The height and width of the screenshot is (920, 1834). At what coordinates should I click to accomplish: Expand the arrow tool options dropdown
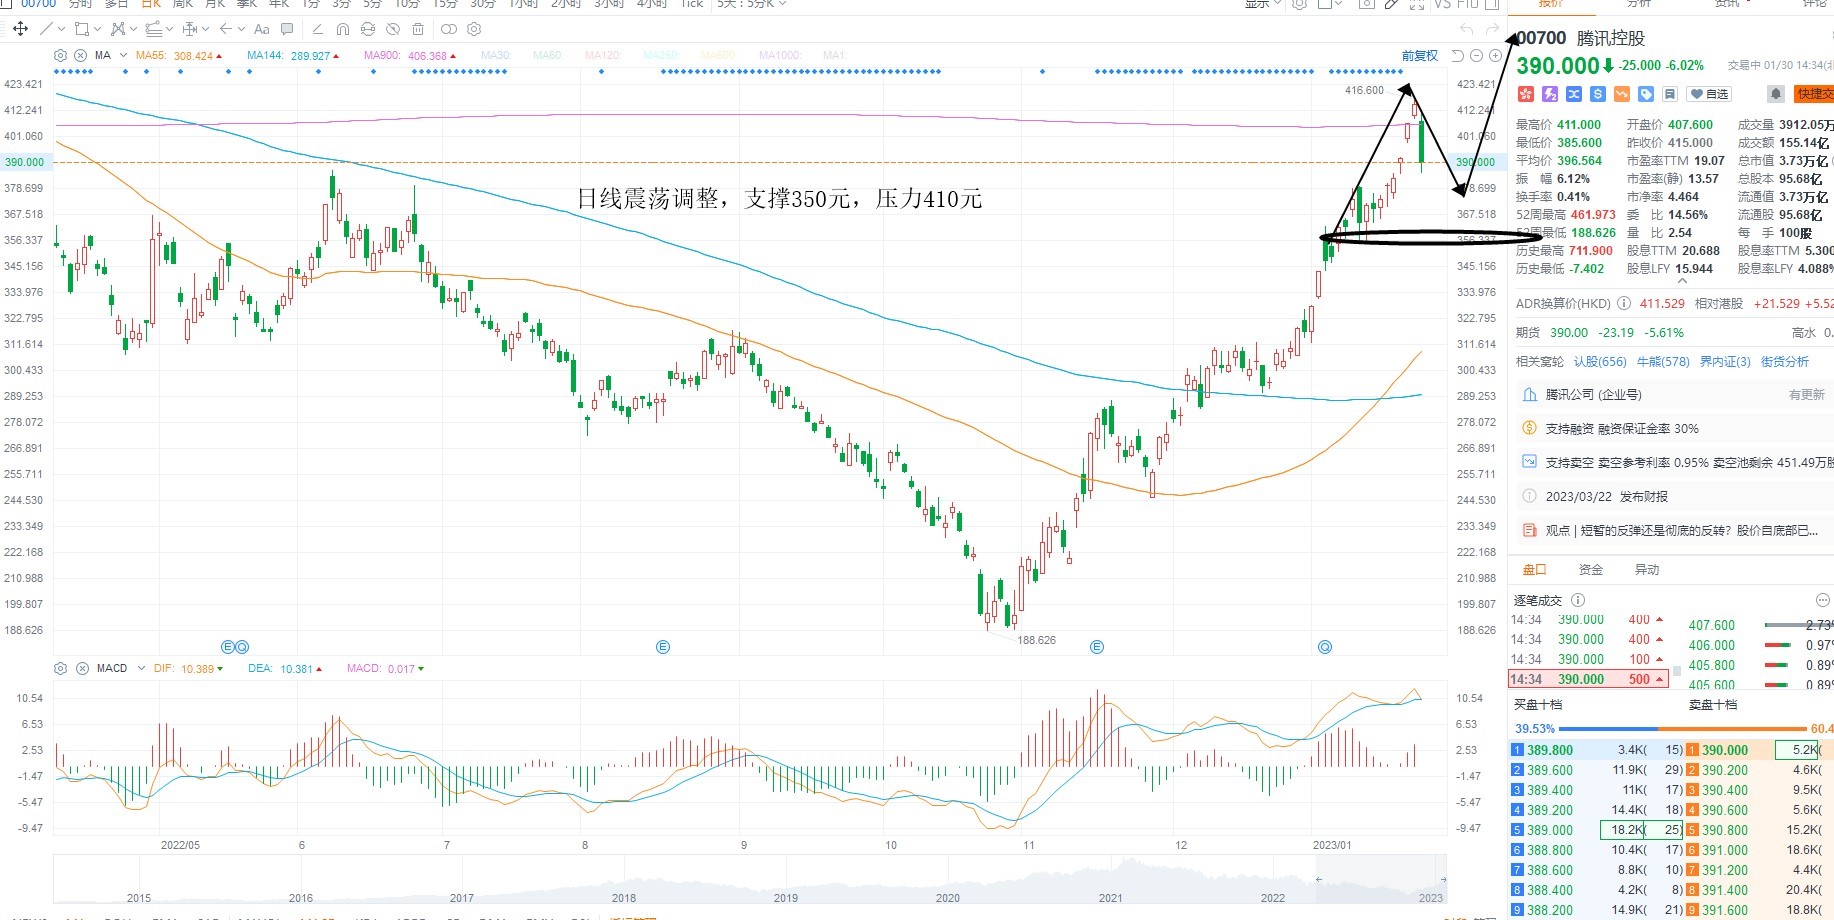[x=241, y=29]
